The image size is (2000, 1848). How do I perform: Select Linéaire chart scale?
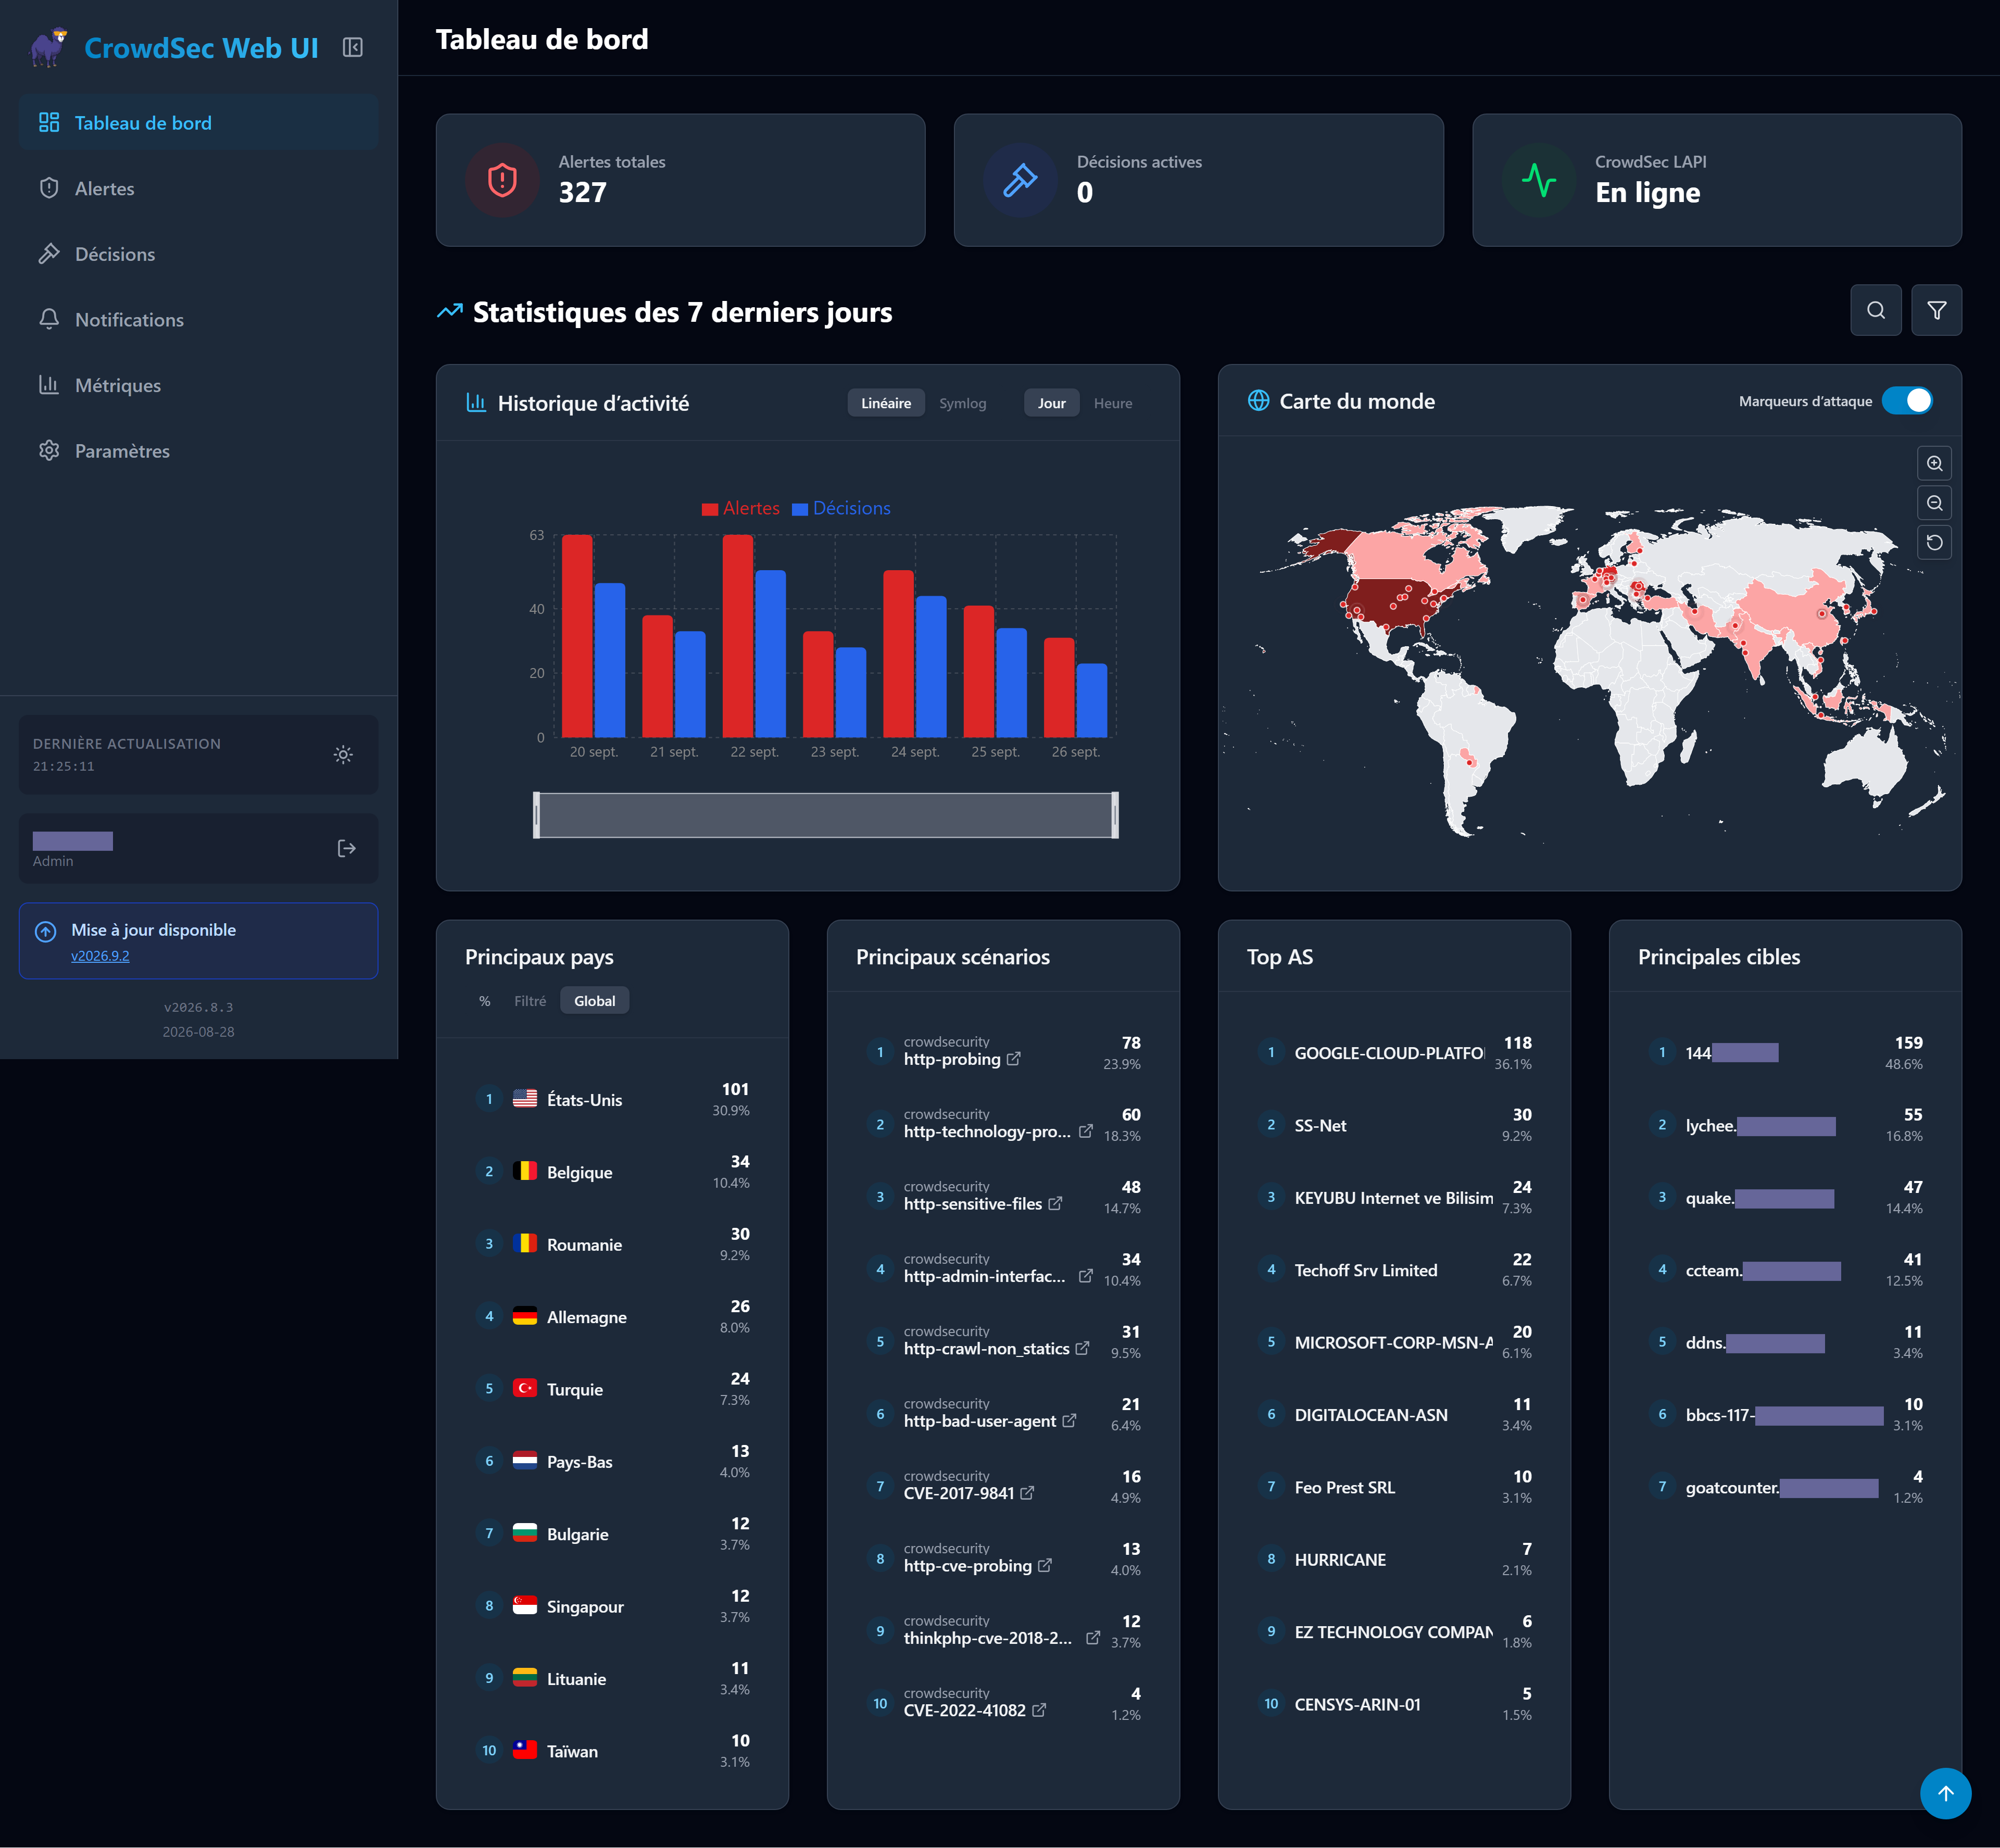pos(886,403)
